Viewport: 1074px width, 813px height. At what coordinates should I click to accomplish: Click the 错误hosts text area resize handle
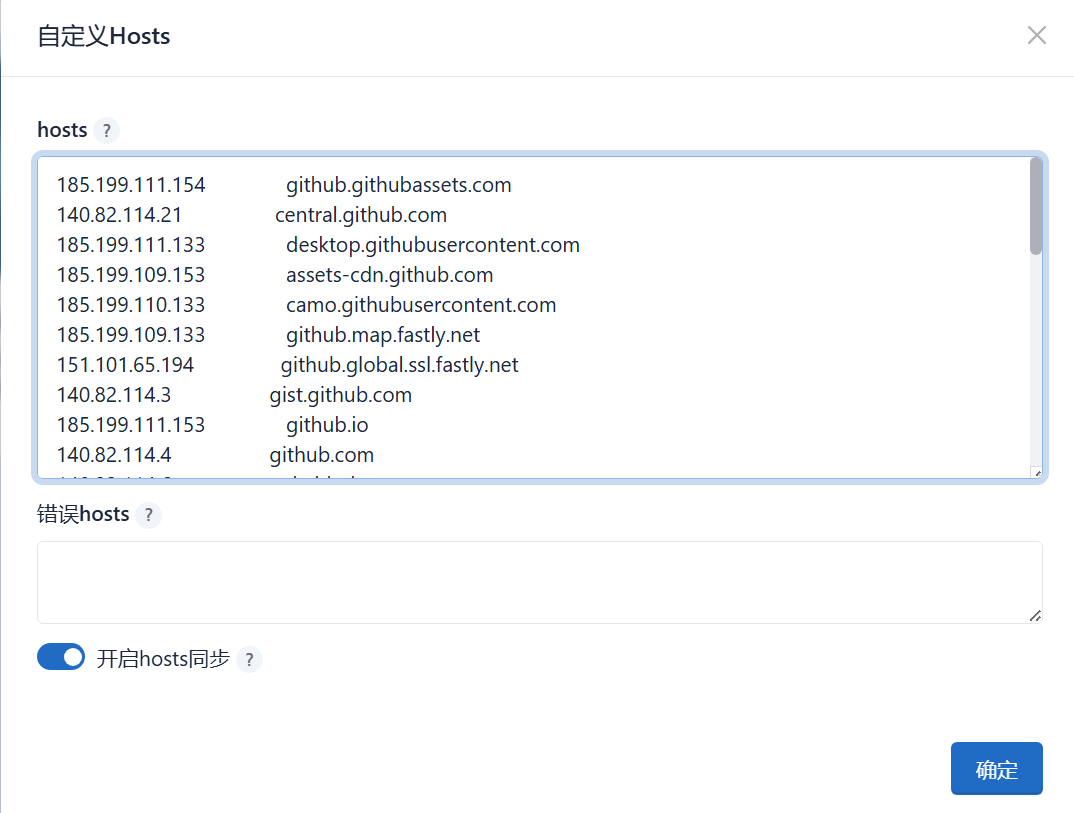1036,617
